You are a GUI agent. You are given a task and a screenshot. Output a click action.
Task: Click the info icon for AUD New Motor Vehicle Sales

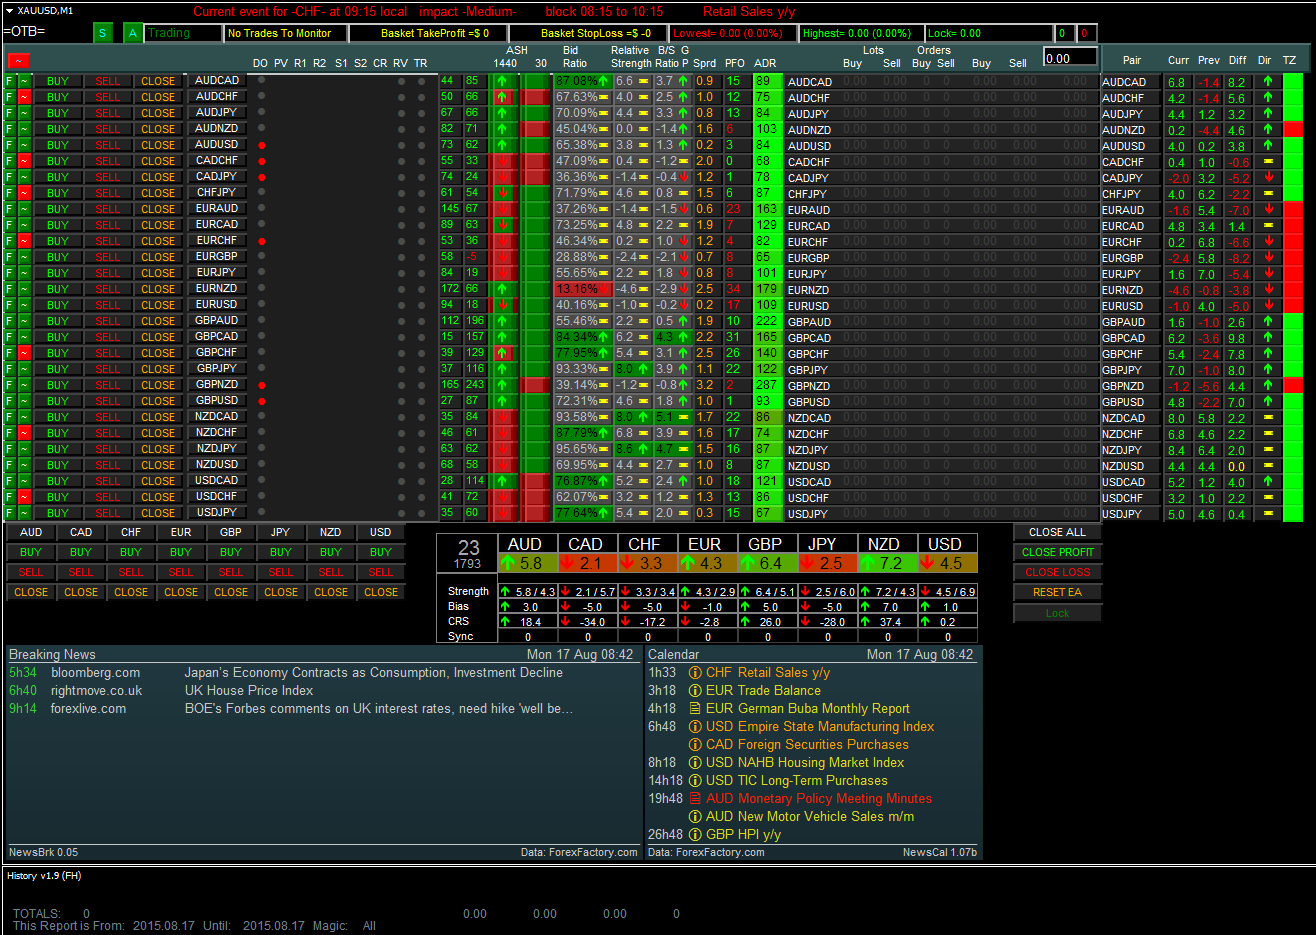pyautogui.click(x=695, y=817)
